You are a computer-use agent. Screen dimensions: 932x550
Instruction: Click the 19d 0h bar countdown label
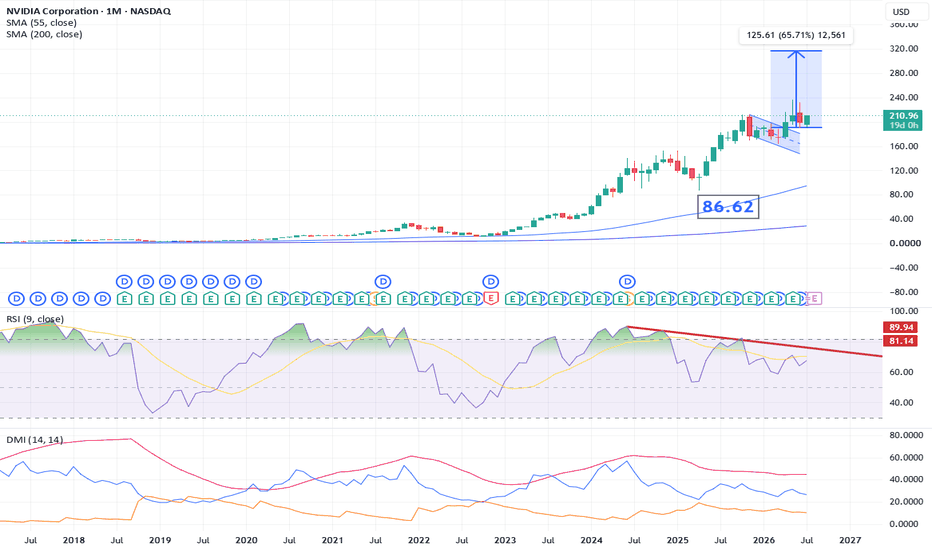903,125
